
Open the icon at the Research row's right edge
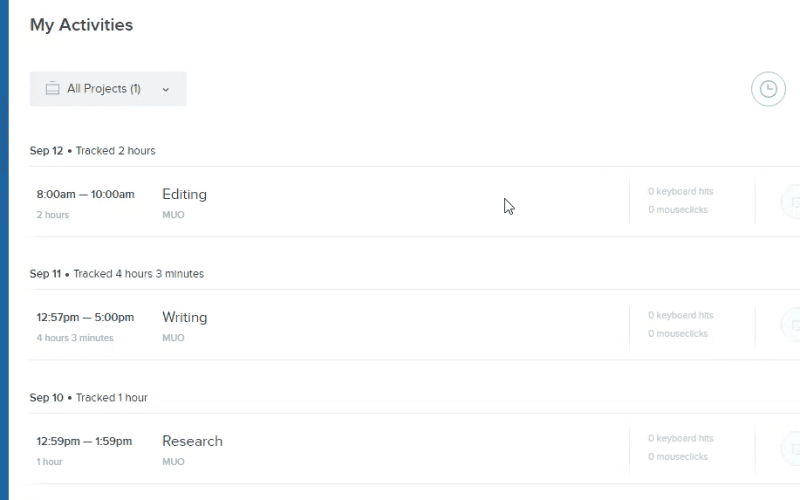point(792,448)
